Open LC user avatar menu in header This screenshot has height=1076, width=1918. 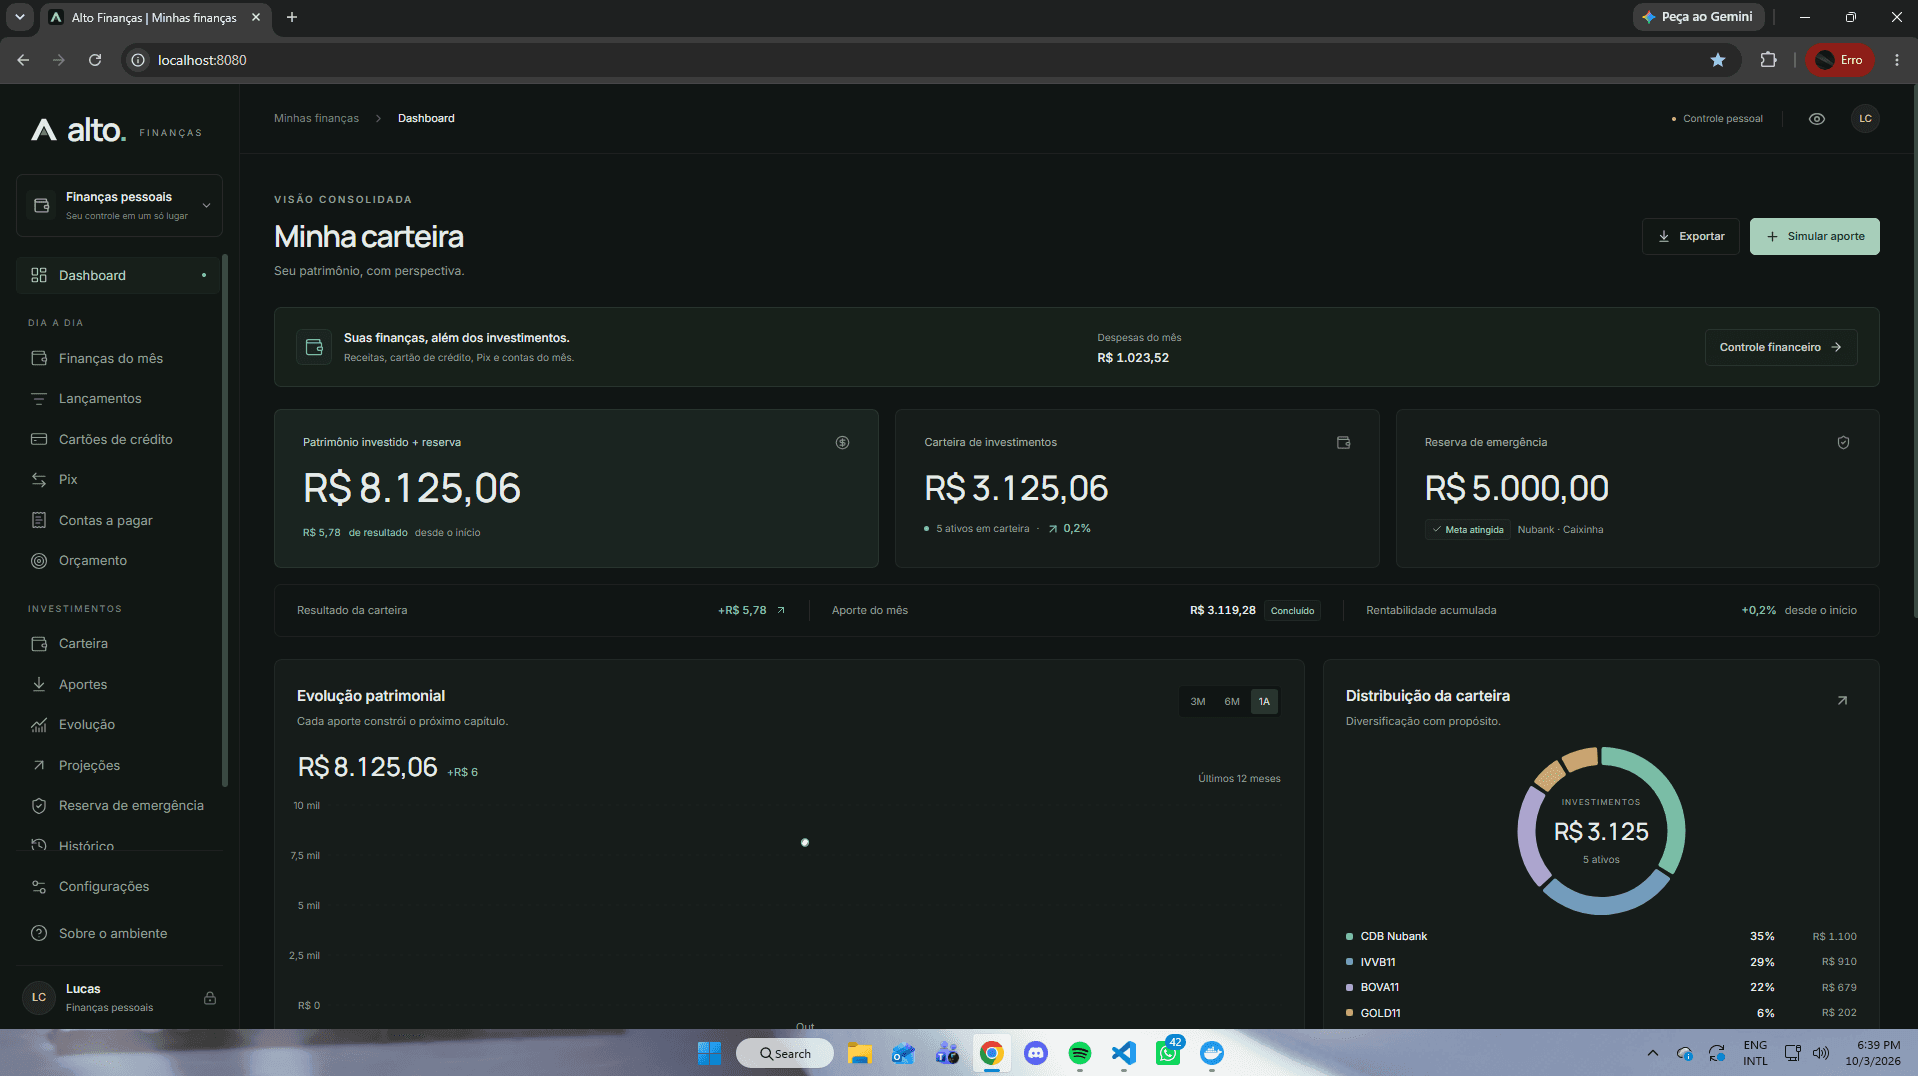pos(1865,119)
